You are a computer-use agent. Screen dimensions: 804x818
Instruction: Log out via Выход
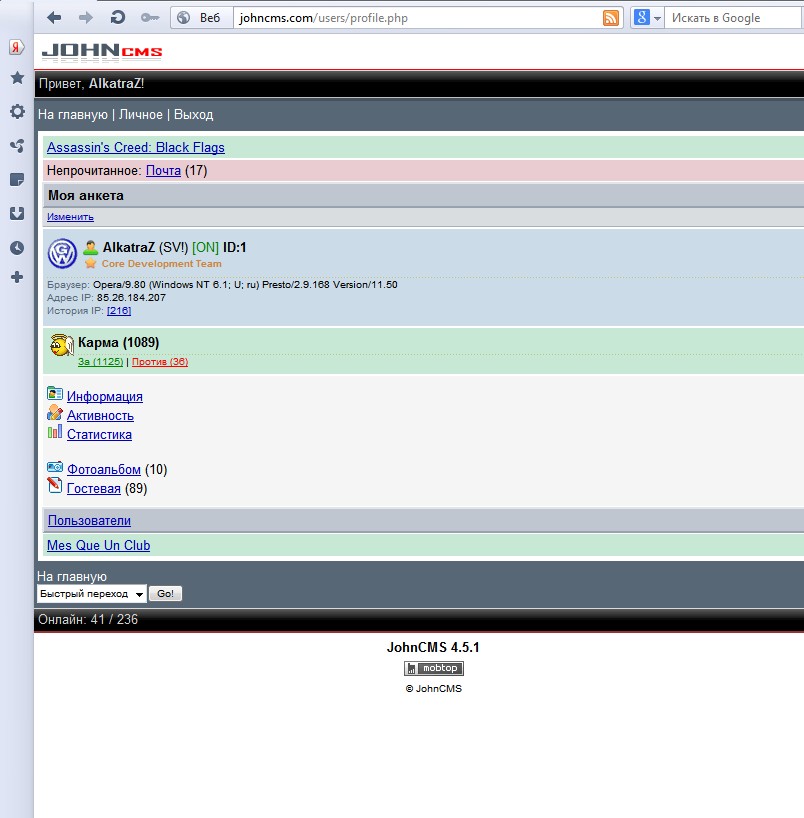tap(194, 114)
